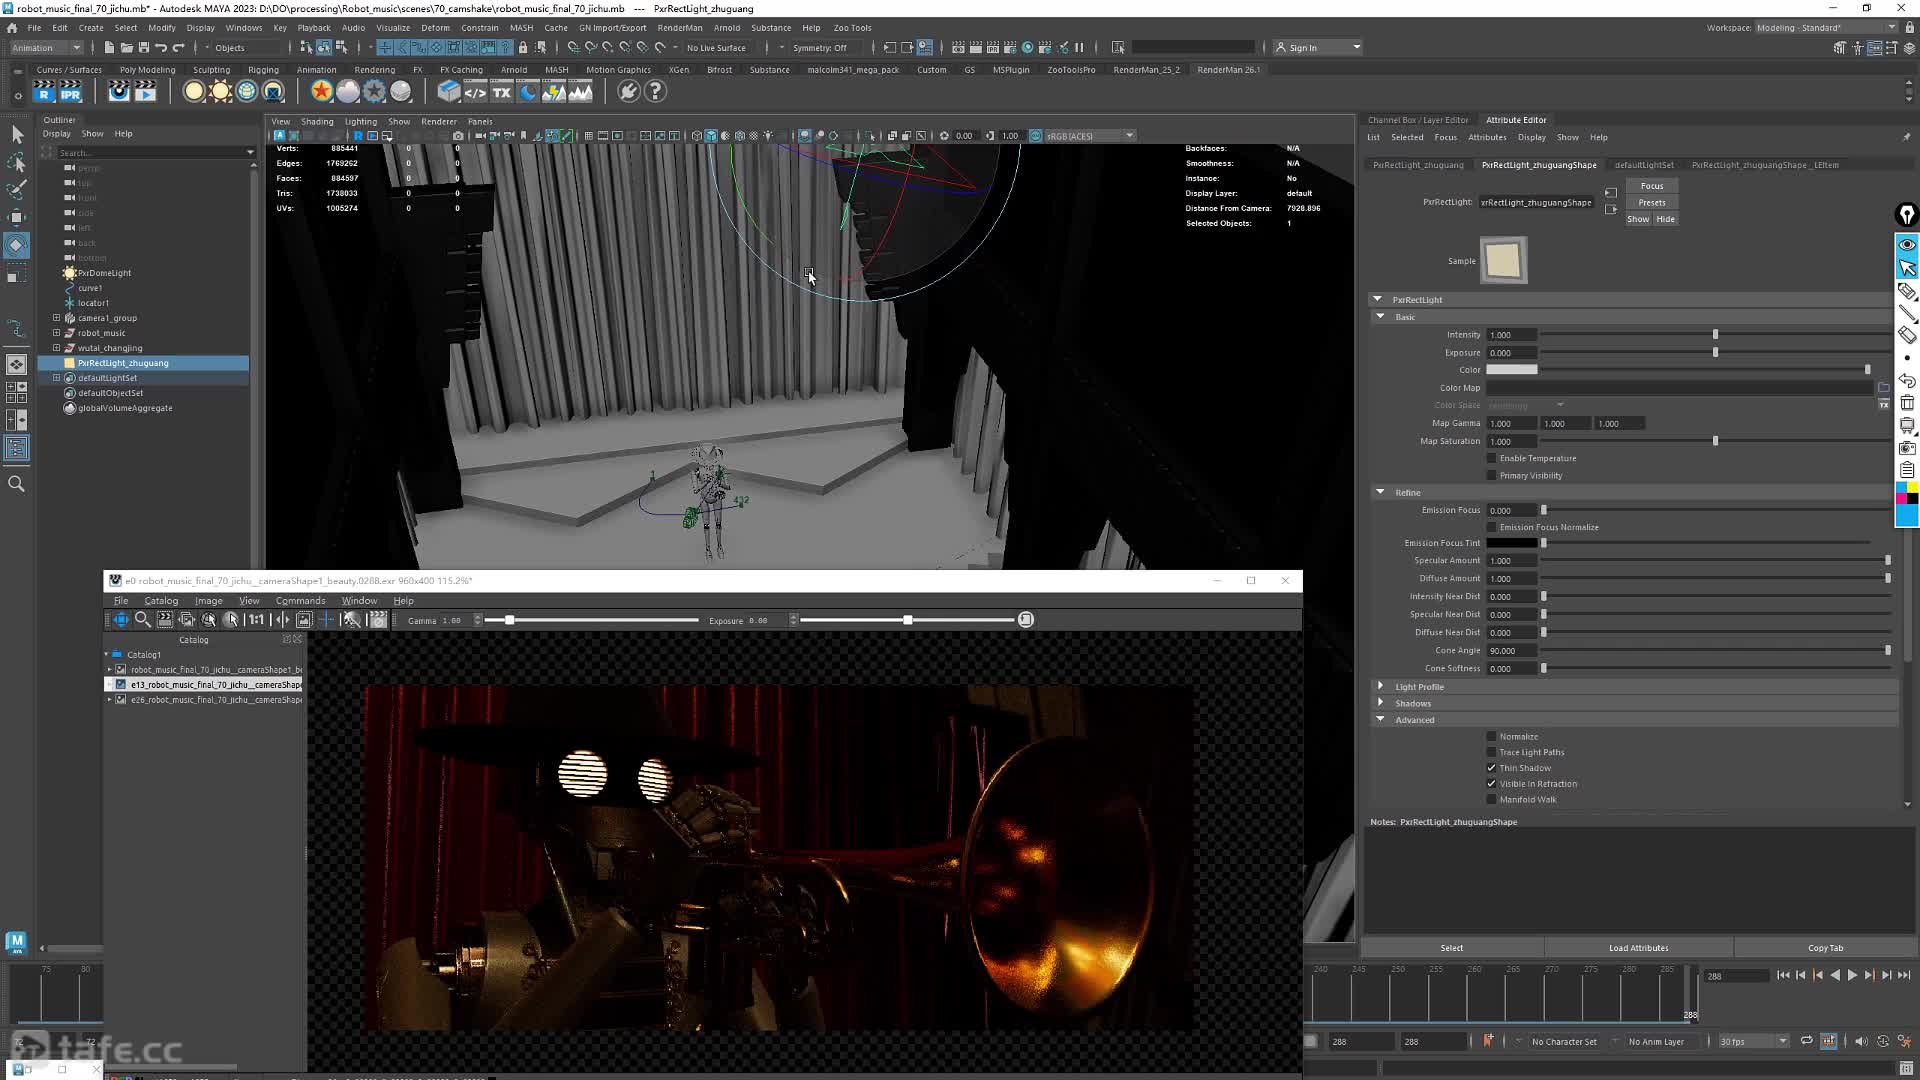Switch to RenderMan 26.1 shelf tab

pyautogui.click(x=1229, y=70)
